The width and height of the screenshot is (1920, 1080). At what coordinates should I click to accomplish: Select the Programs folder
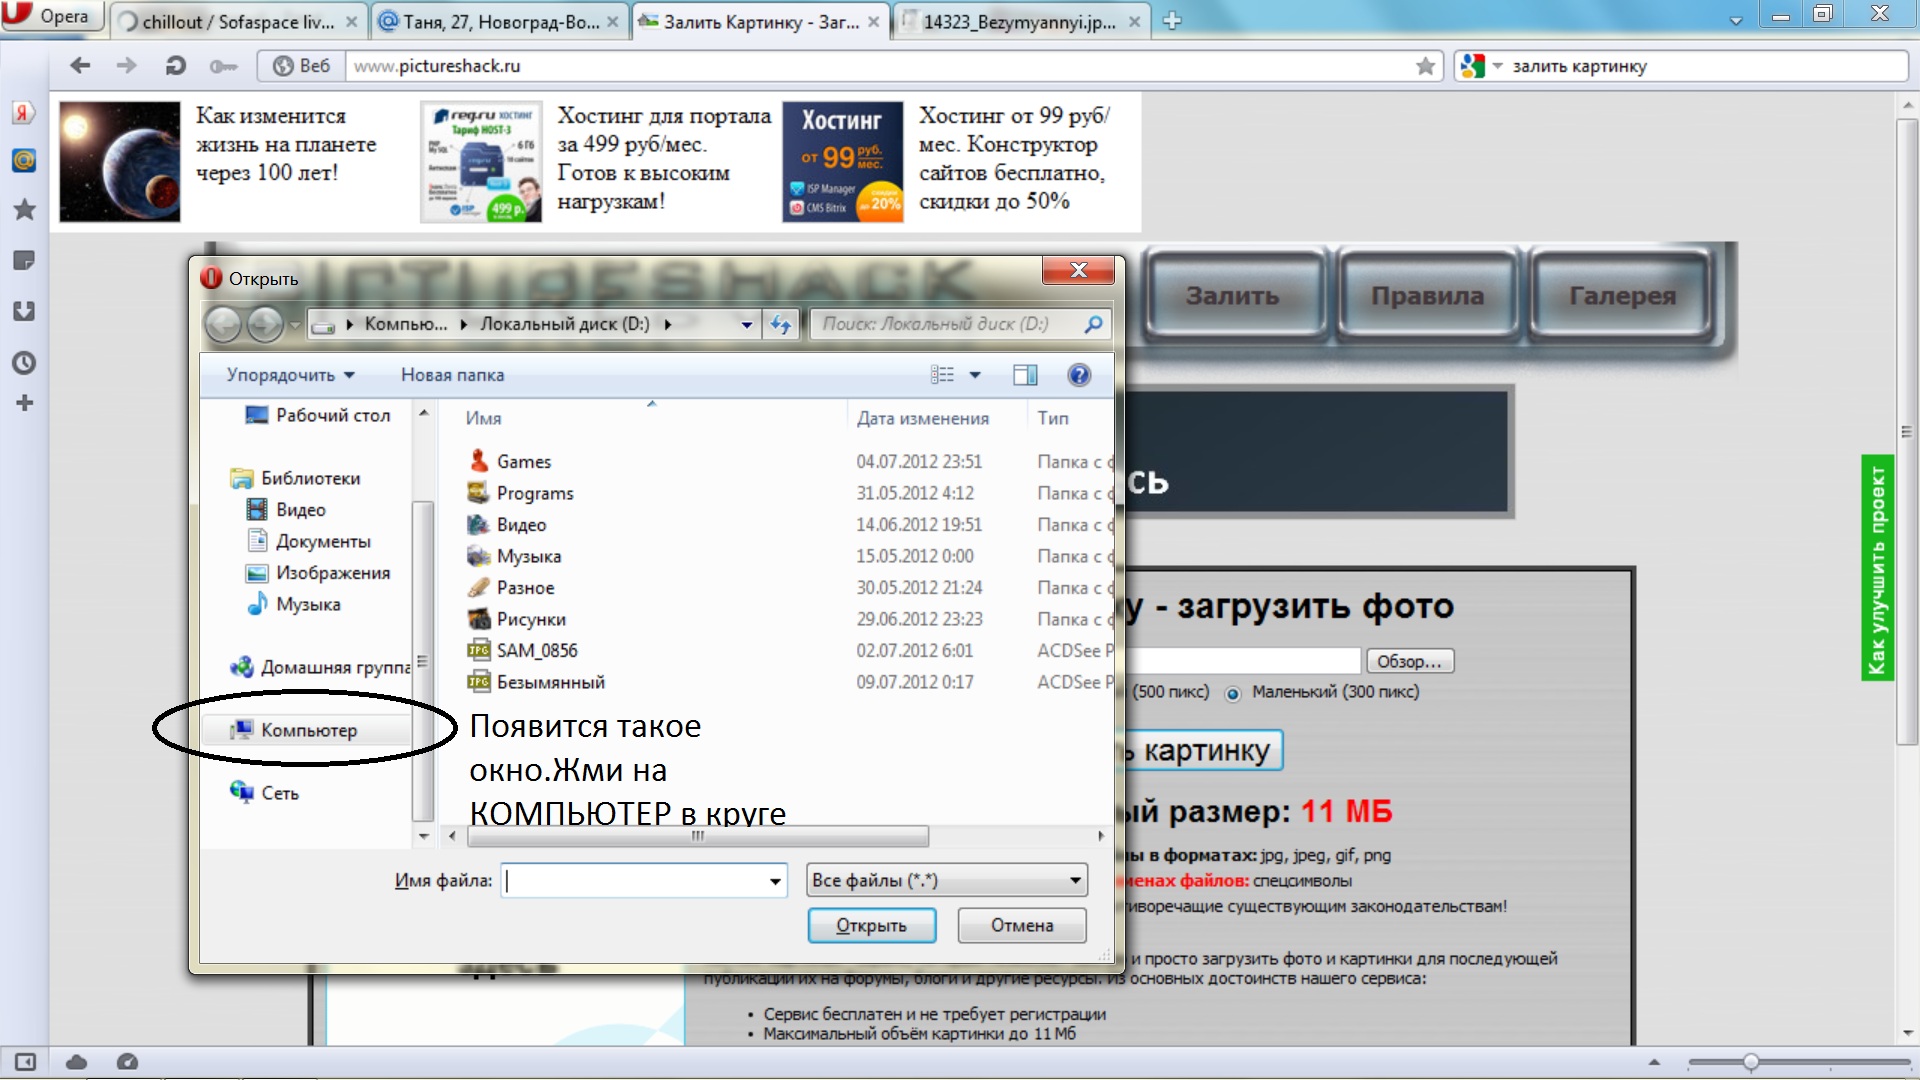[x=521, y=493]
